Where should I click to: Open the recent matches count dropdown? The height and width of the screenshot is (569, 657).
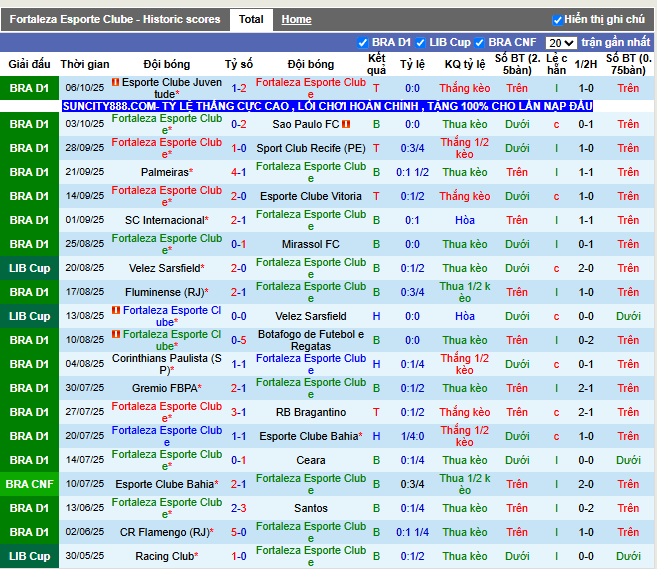561,43
